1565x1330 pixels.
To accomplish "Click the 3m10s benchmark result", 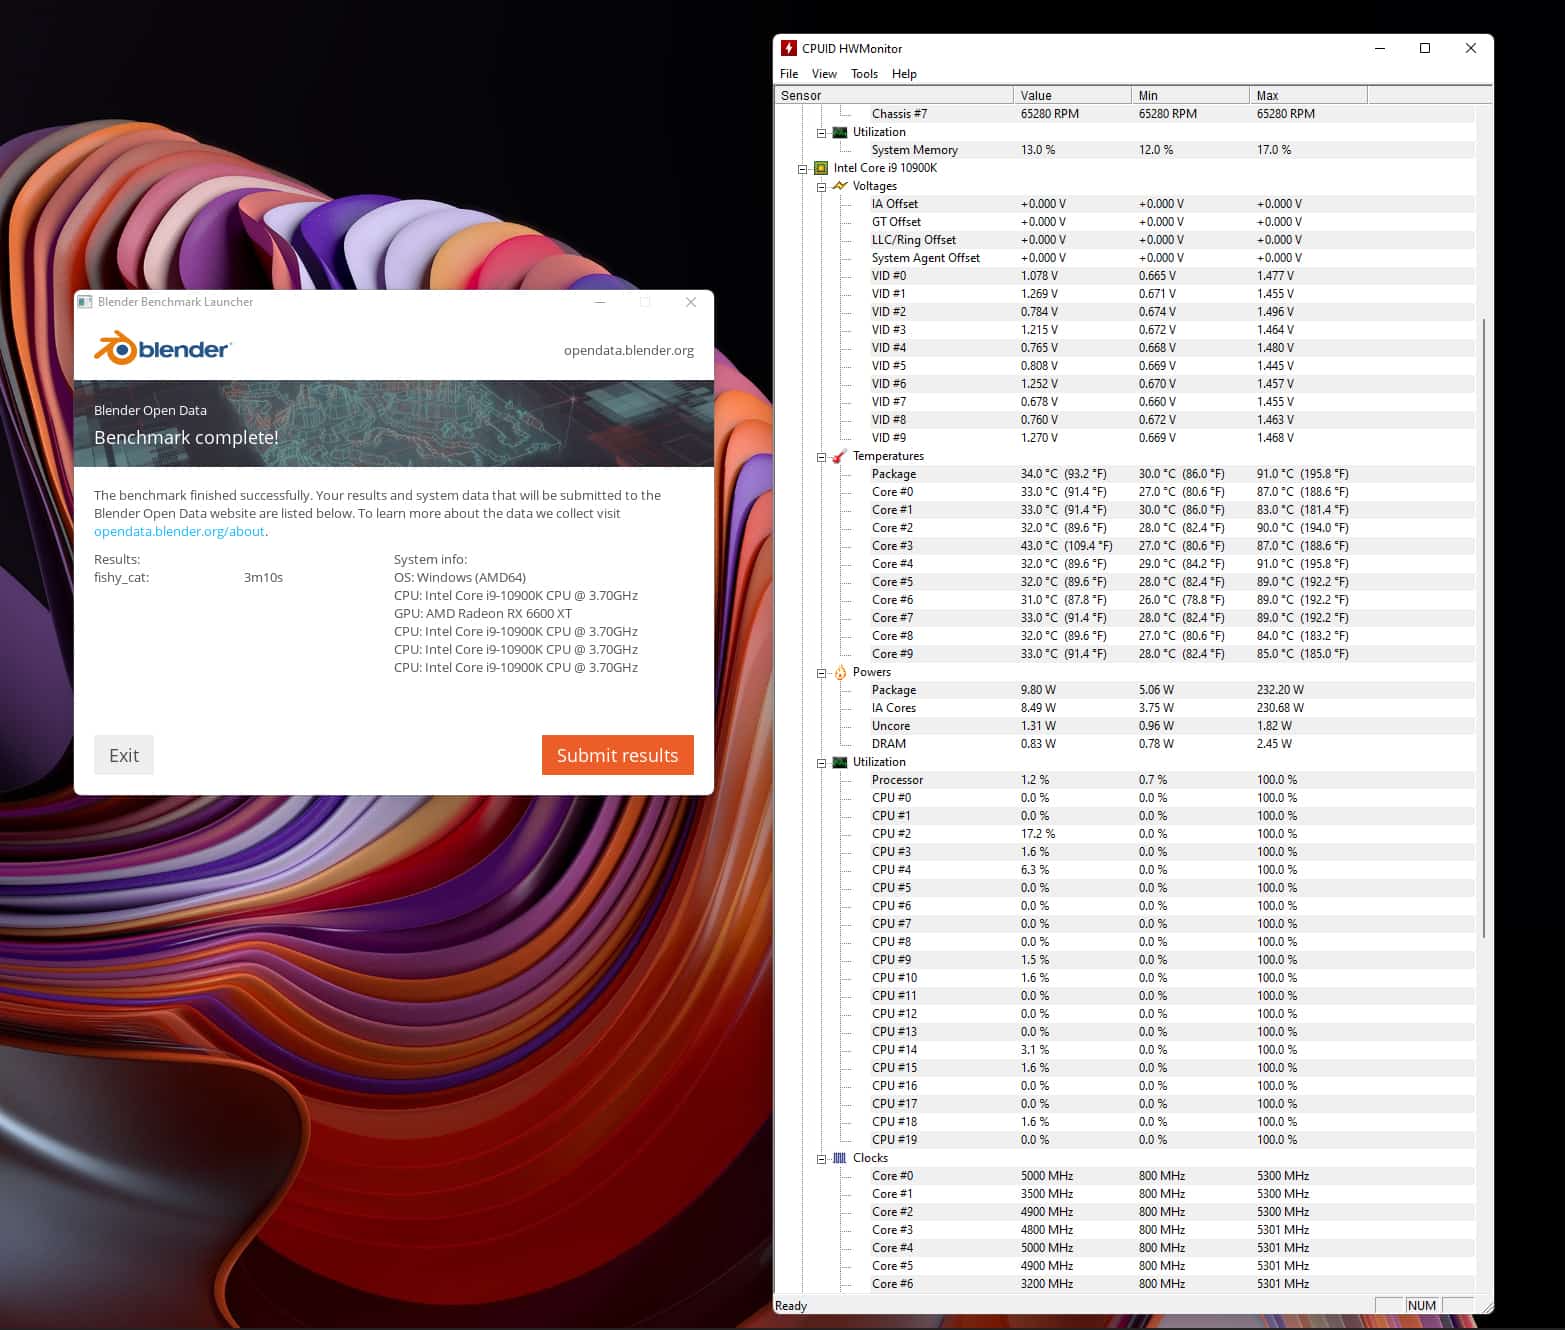I will coord(263,577).
